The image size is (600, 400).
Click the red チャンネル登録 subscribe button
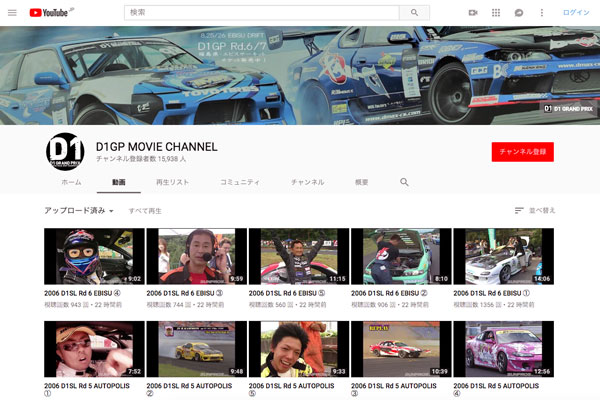[522, 151]
